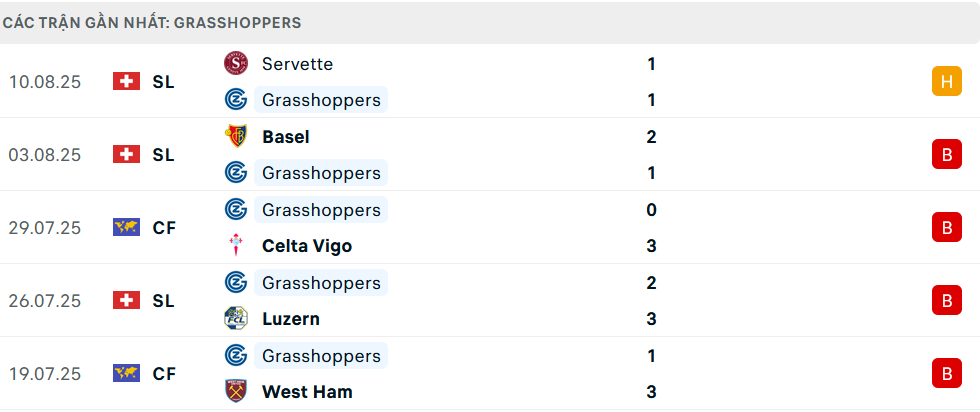The width and height of the screenshot is (980, 412).
Task: Click the Basel club crest
Action: point(236,137)
